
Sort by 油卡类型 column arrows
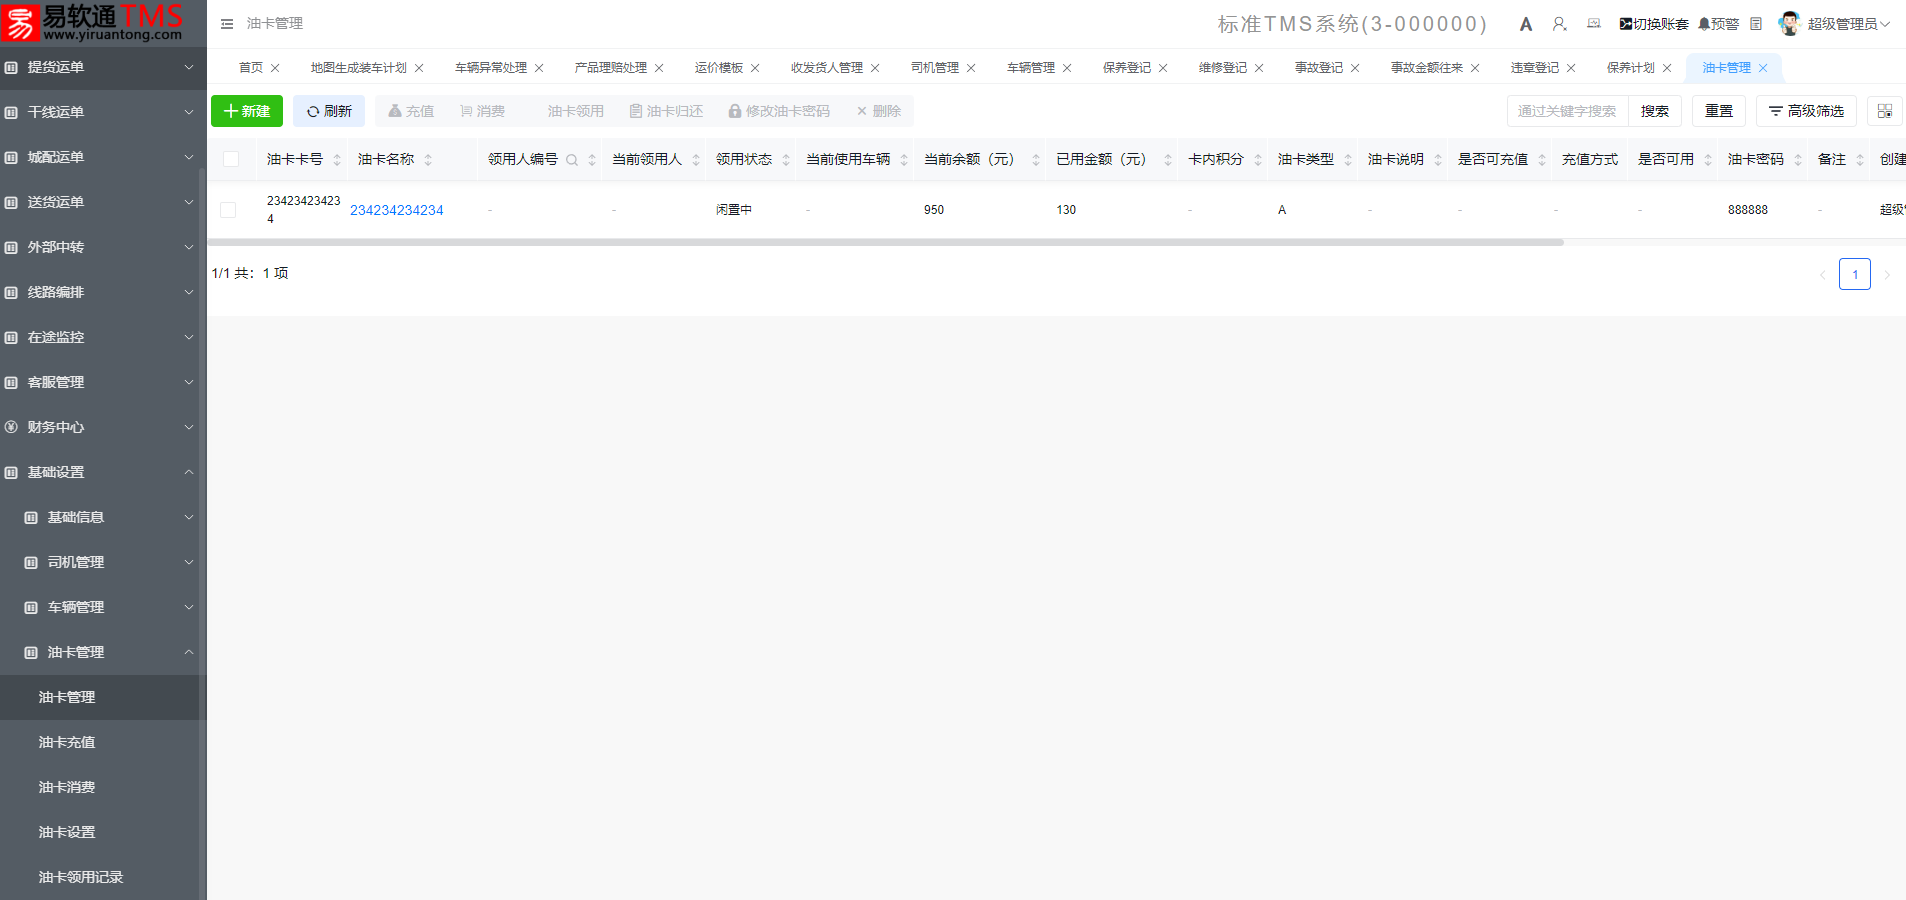click(x=1348, y=160)
